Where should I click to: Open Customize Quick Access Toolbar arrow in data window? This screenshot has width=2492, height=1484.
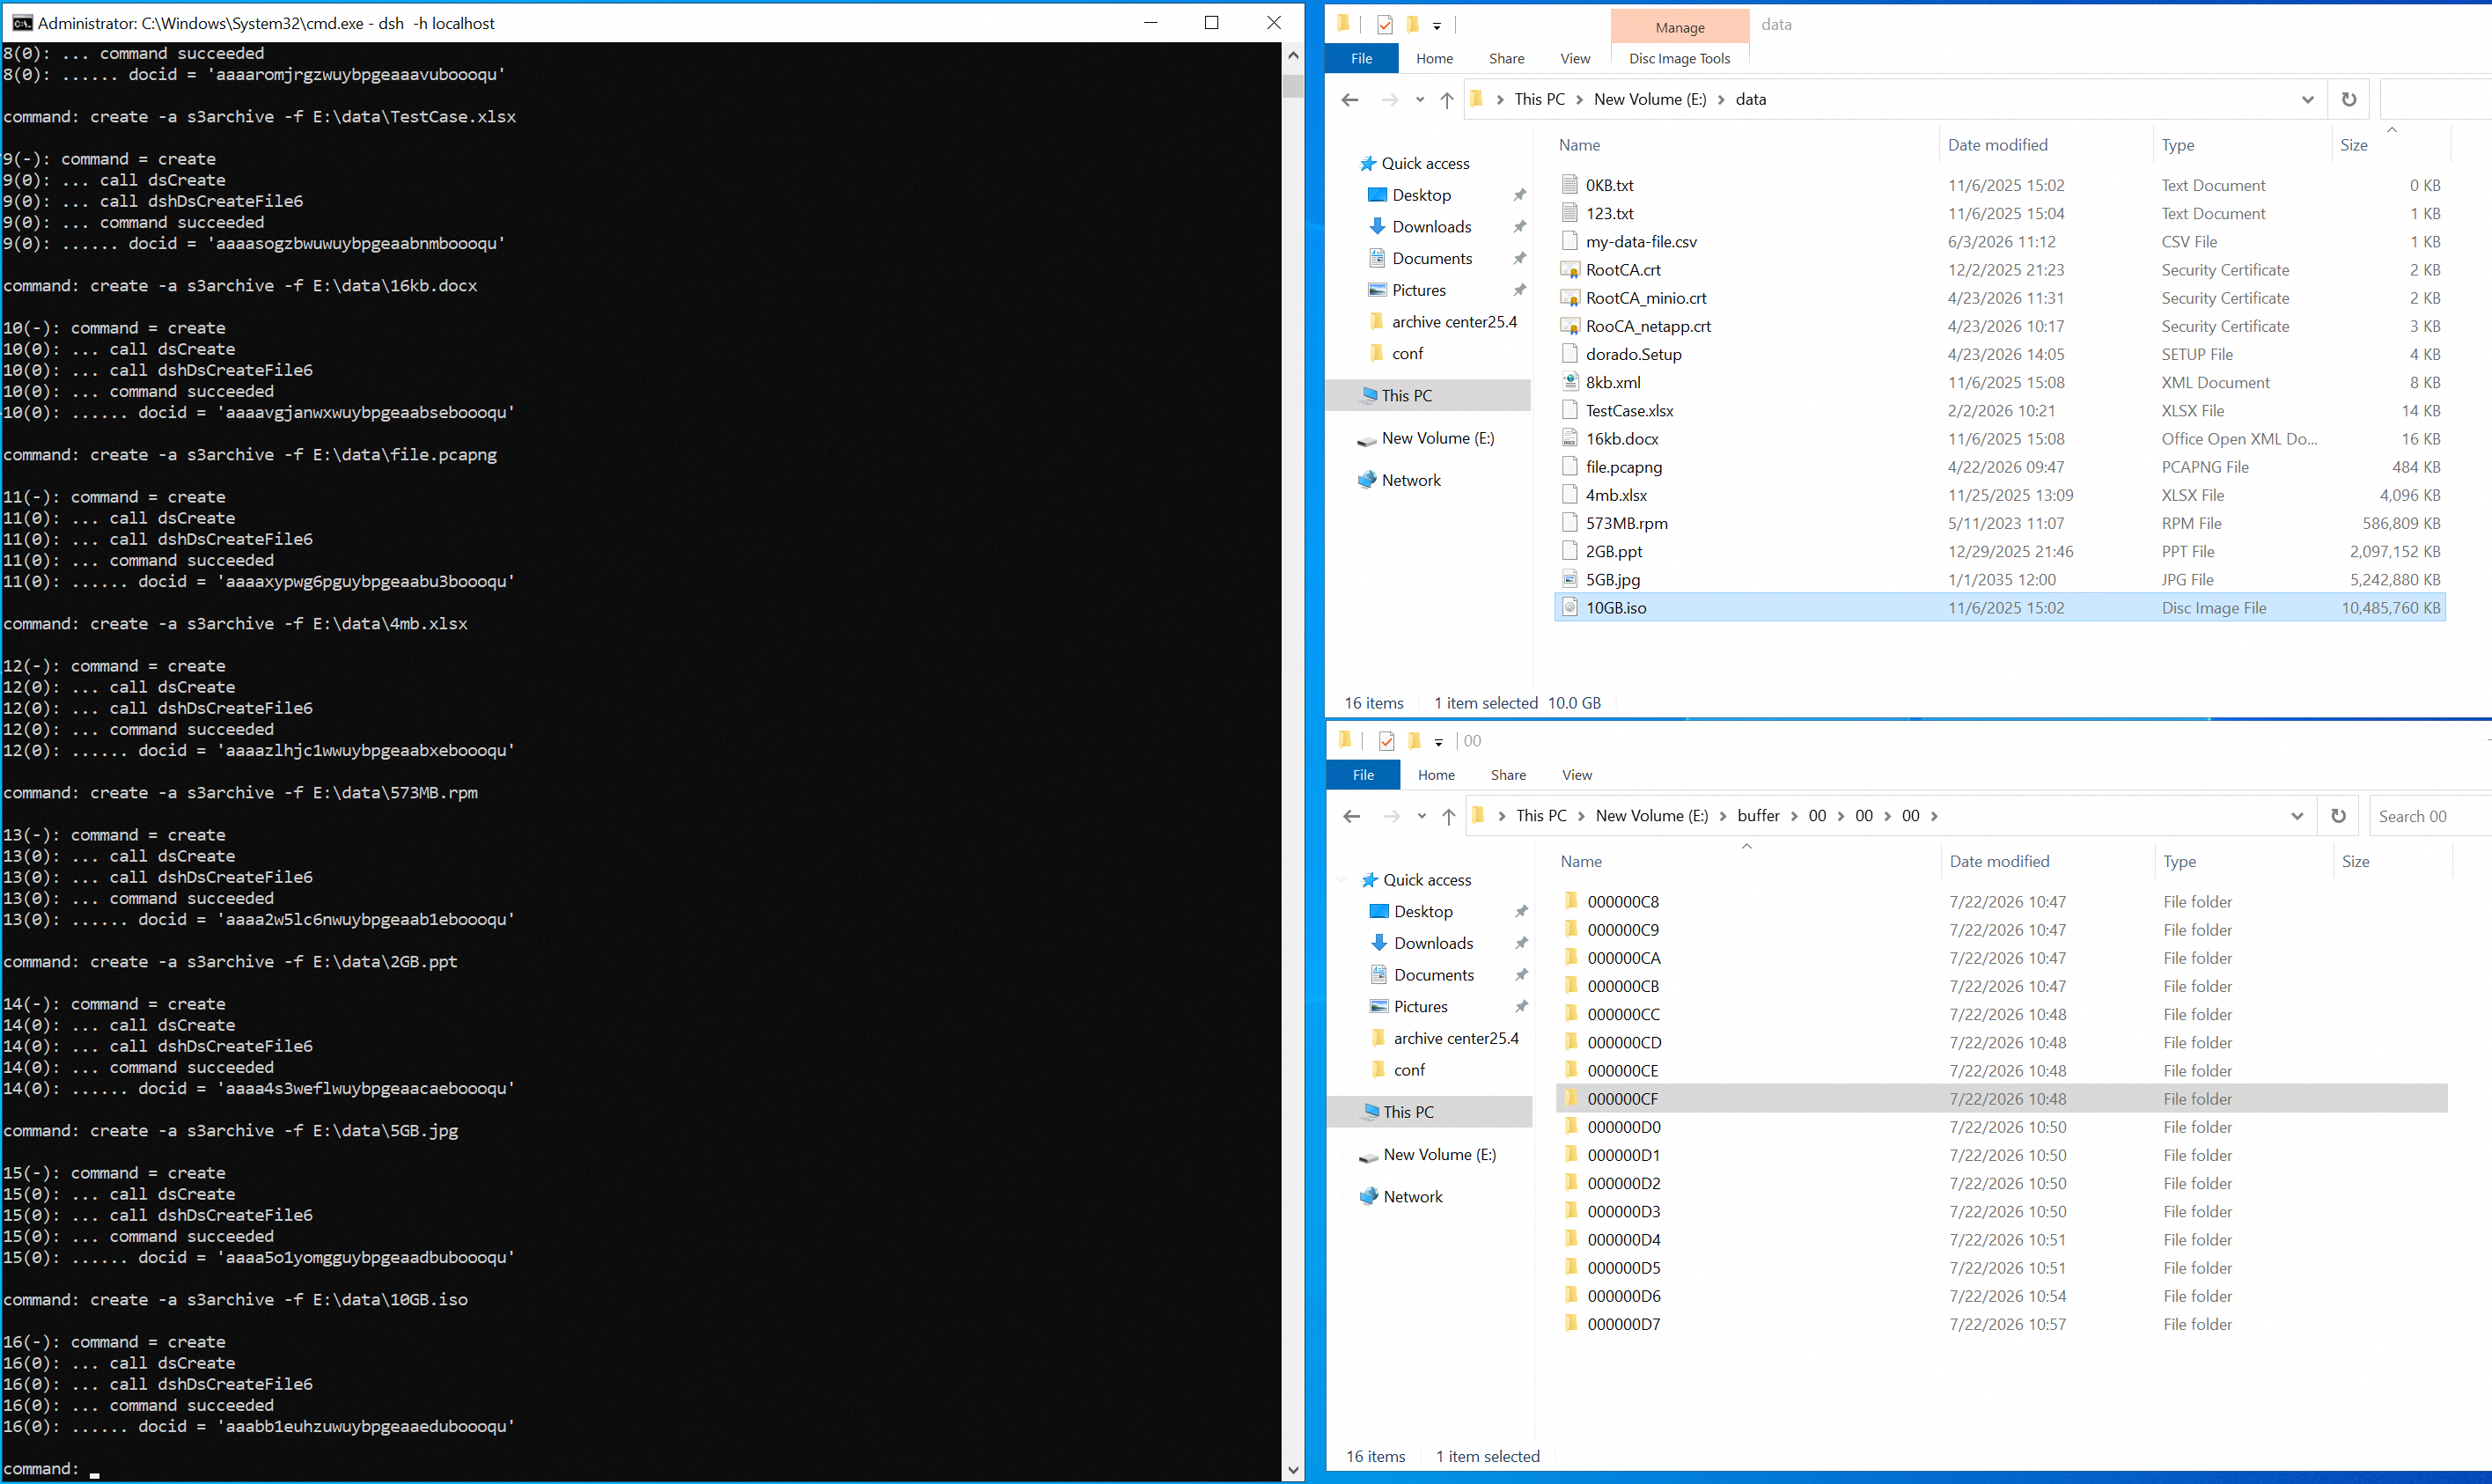tap(1437, 26)
